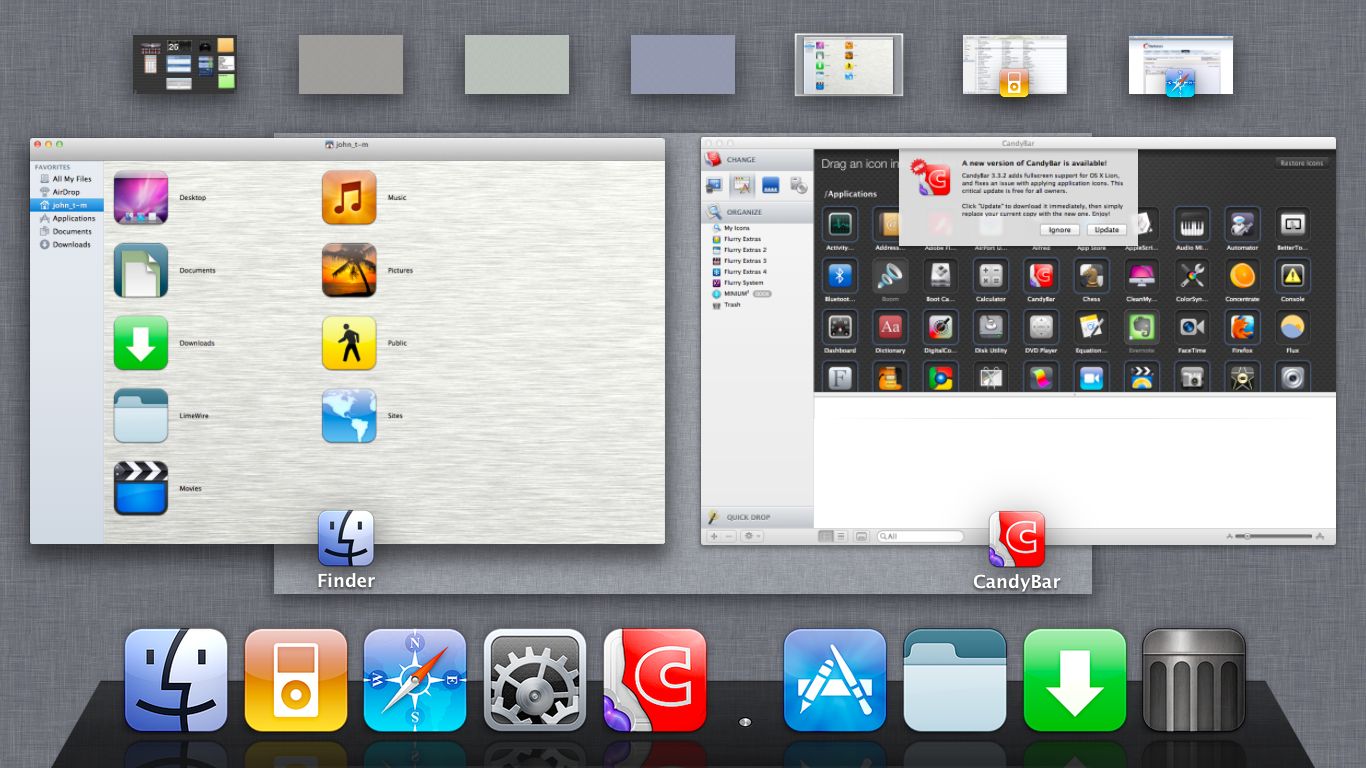
Task: Open the Pictures folder in Finder window
Action: coord(349,270)
